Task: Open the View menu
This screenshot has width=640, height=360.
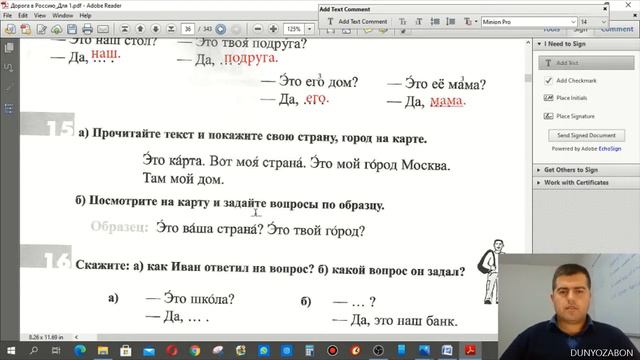Action: pyautogui.click(x=40, y=16)
